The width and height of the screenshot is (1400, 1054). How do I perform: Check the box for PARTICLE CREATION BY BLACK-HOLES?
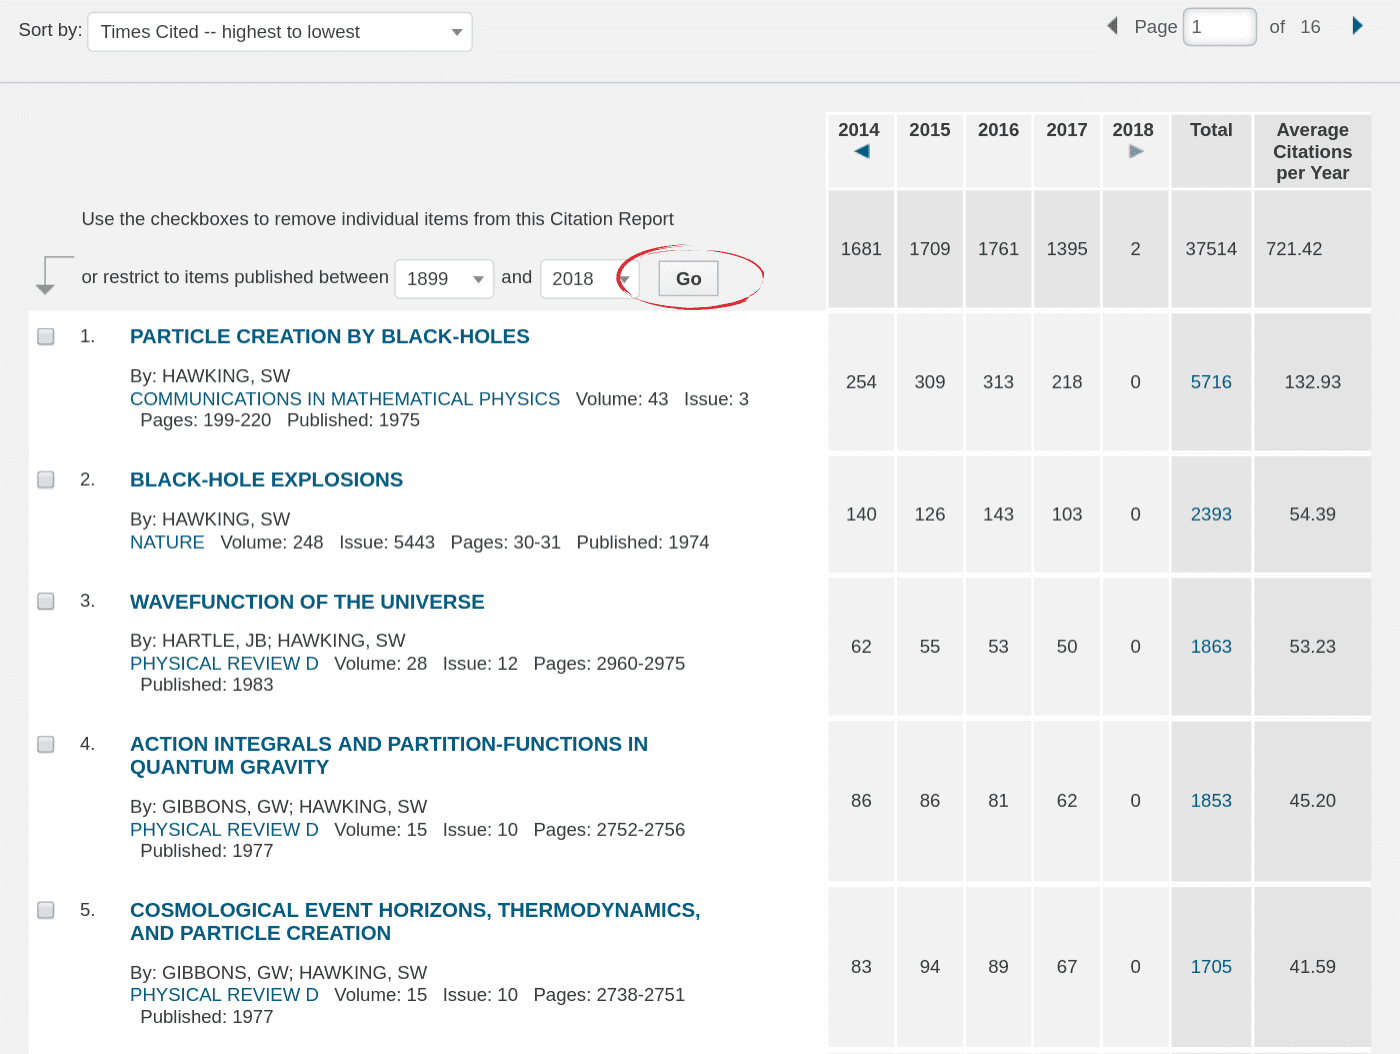pos(45,336)
